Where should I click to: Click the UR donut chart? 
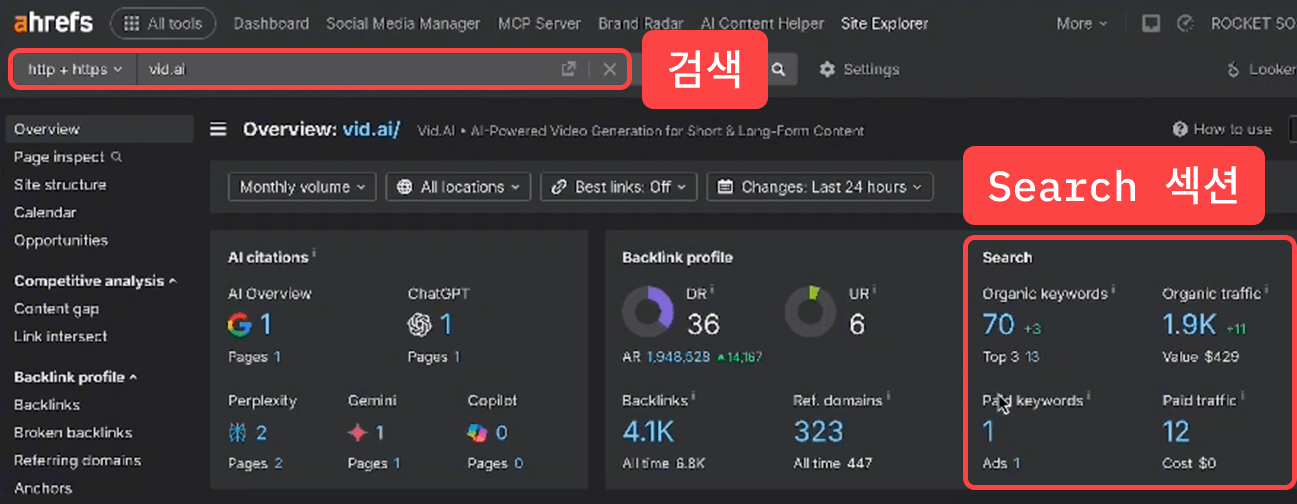810,312
